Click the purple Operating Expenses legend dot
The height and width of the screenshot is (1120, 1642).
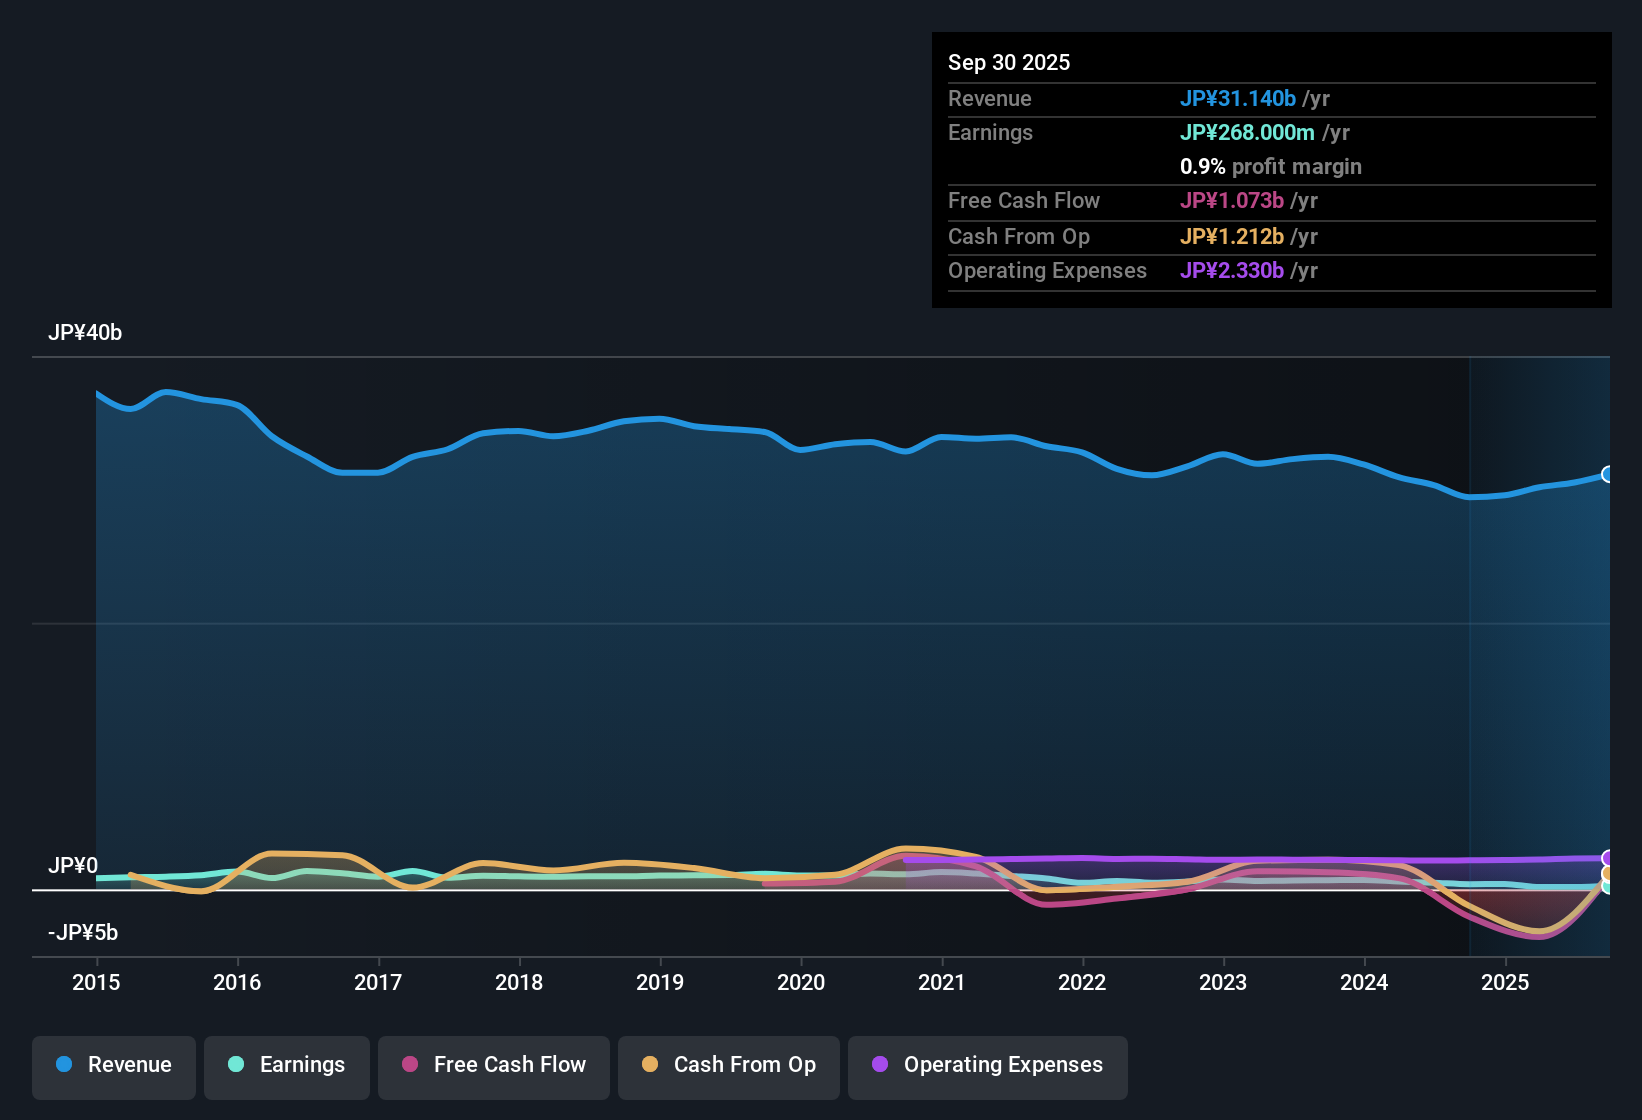tap(880, 1065)
